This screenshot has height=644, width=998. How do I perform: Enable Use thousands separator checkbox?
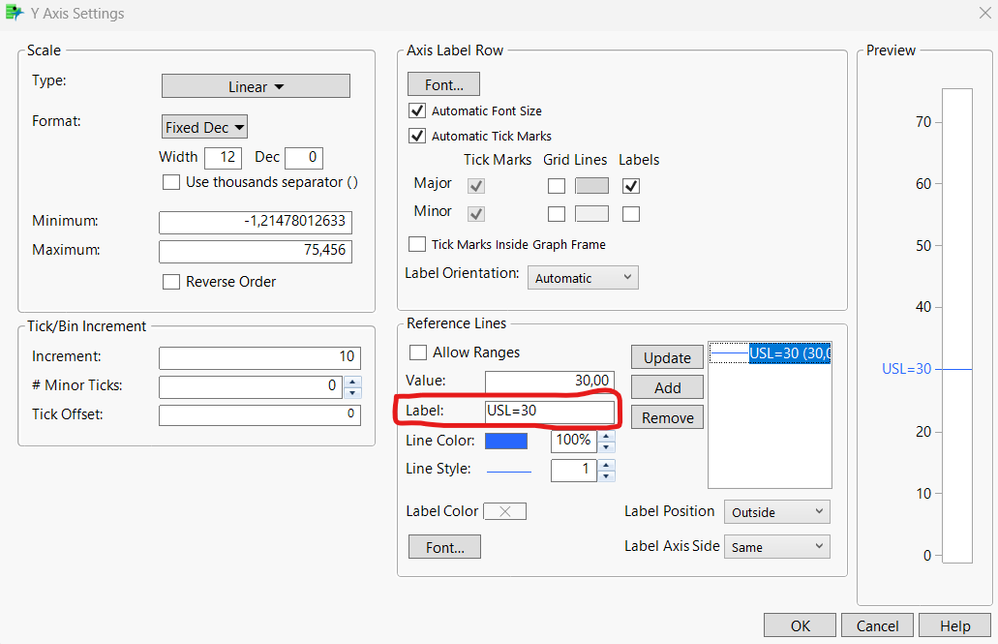(171, 182)
